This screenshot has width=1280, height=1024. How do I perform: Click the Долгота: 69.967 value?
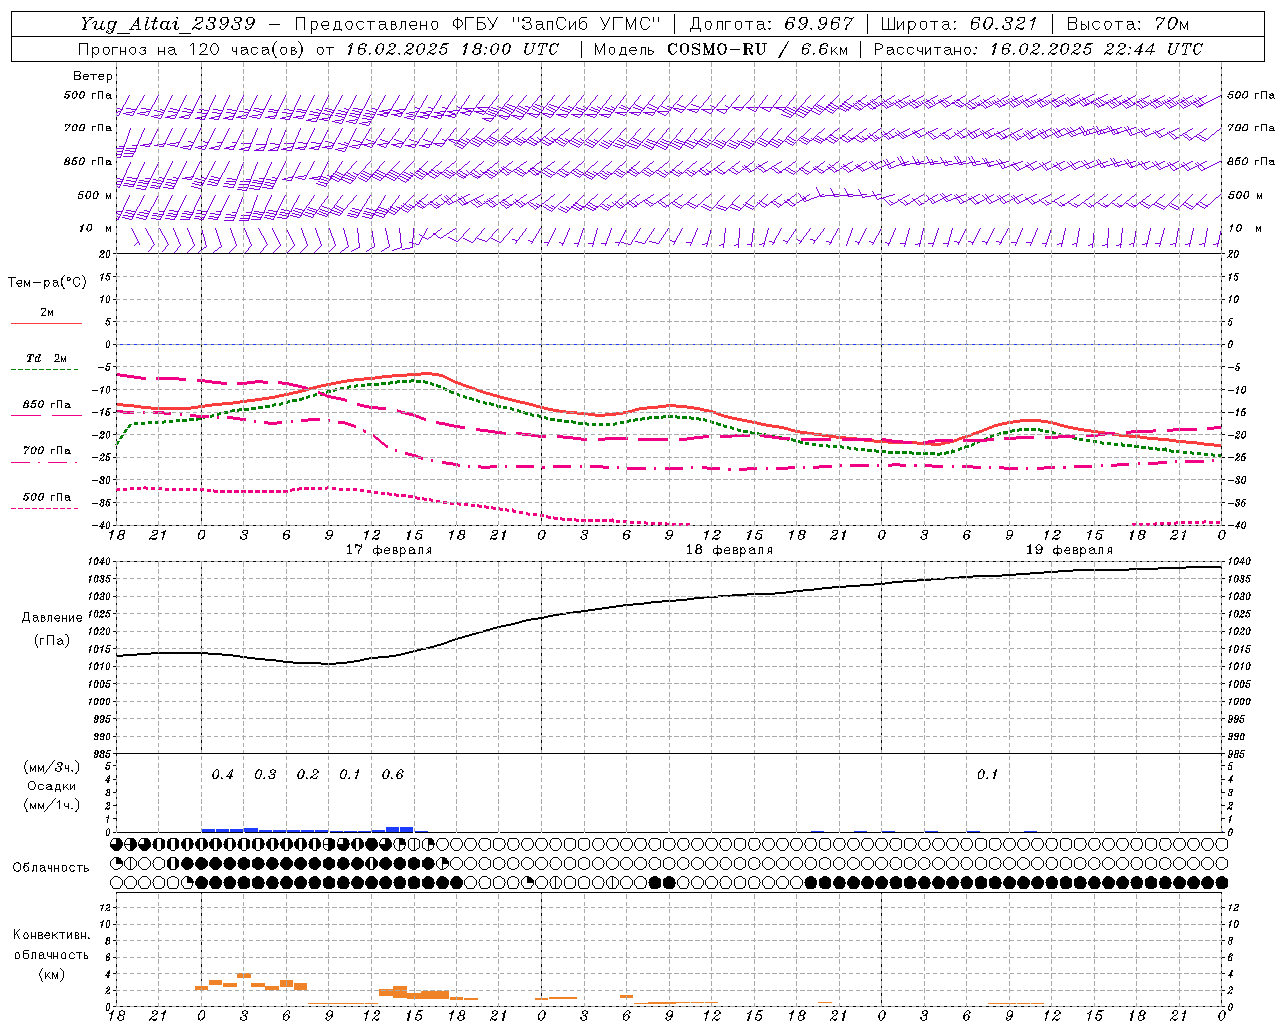[x=772, y=24]
